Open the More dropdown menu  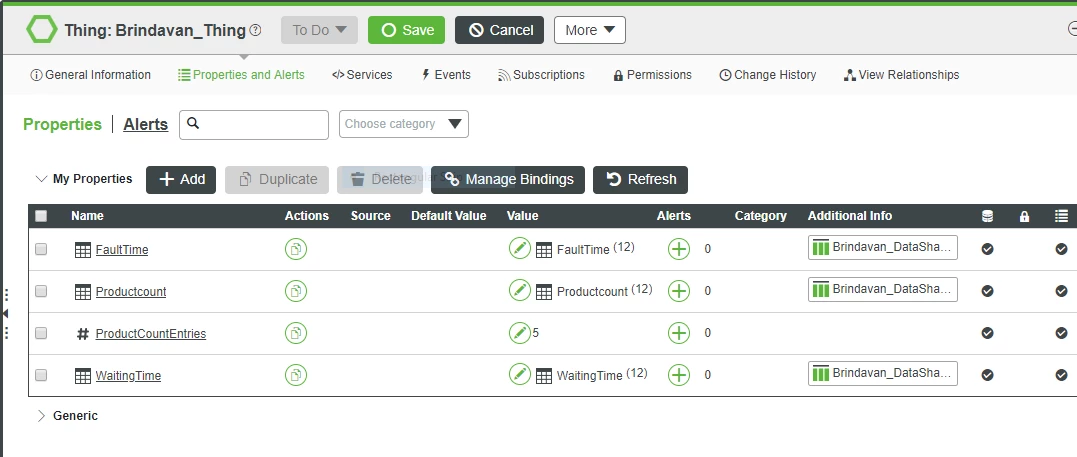point(589,30)
